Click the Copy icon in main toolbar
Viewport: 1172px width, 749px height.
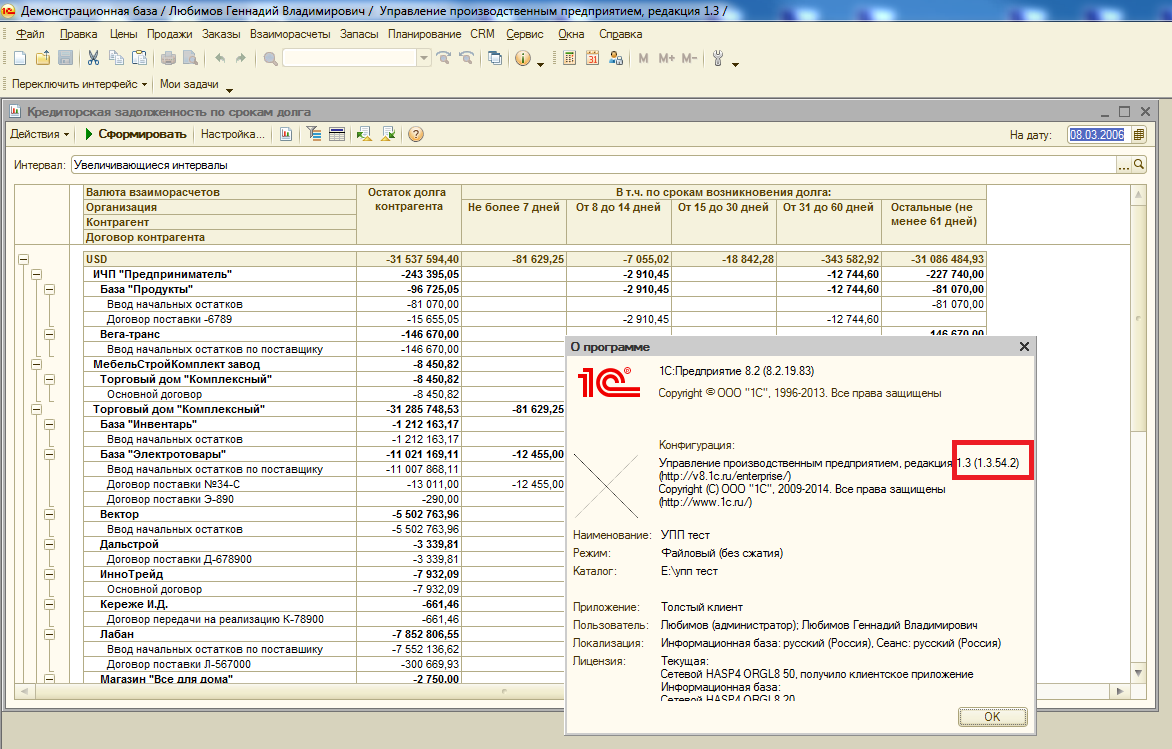click(116, 58)
